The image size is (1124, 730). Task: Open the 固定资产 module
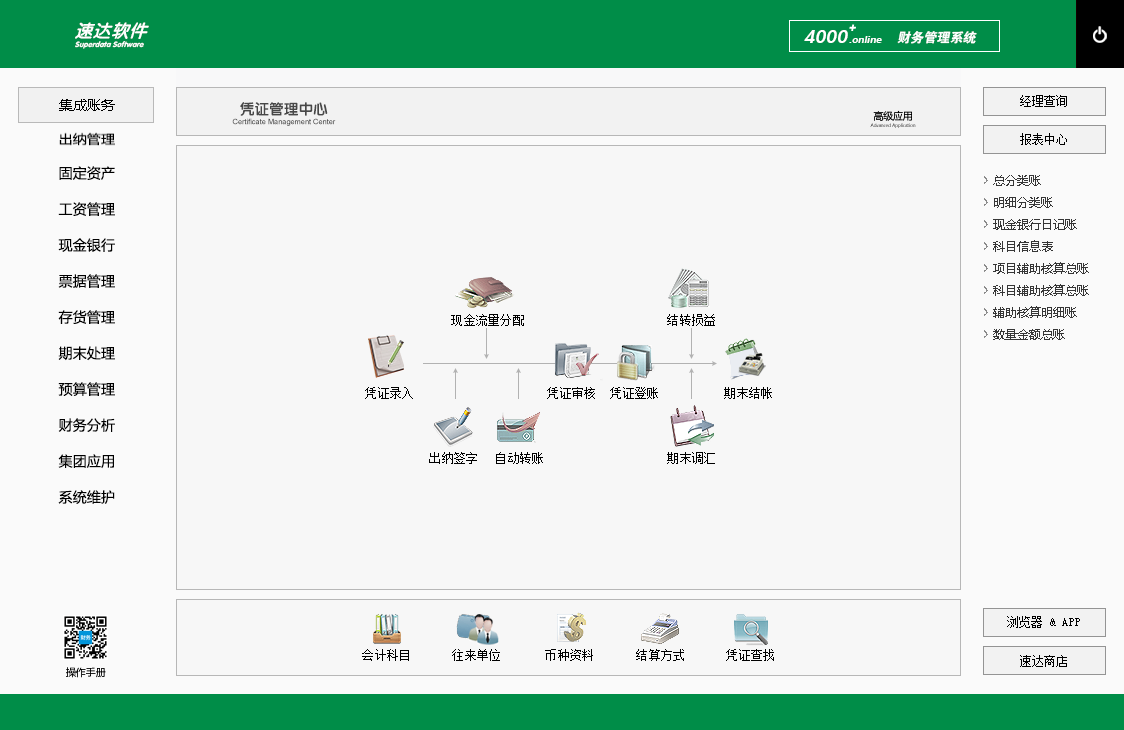[x=86, y=173]
